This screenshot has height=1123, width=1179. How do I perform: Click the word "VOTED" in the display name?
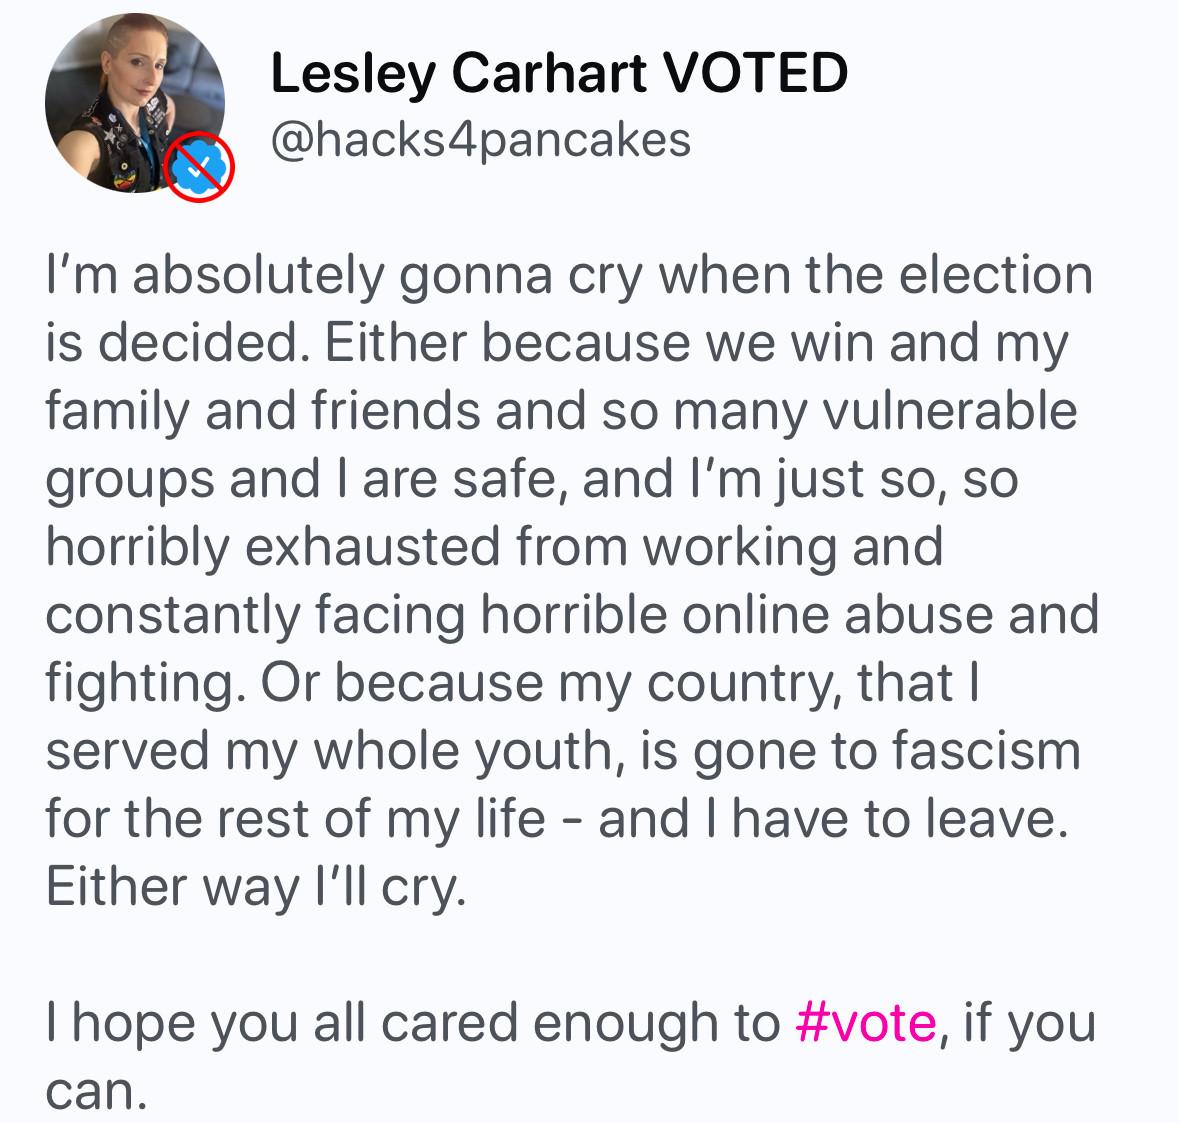pos(757,73)
